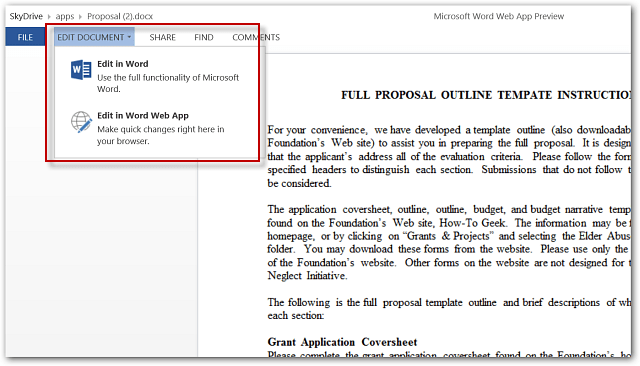
Task: Click 'Make quick changes right here' description
Action: click(x=160, y=135)
